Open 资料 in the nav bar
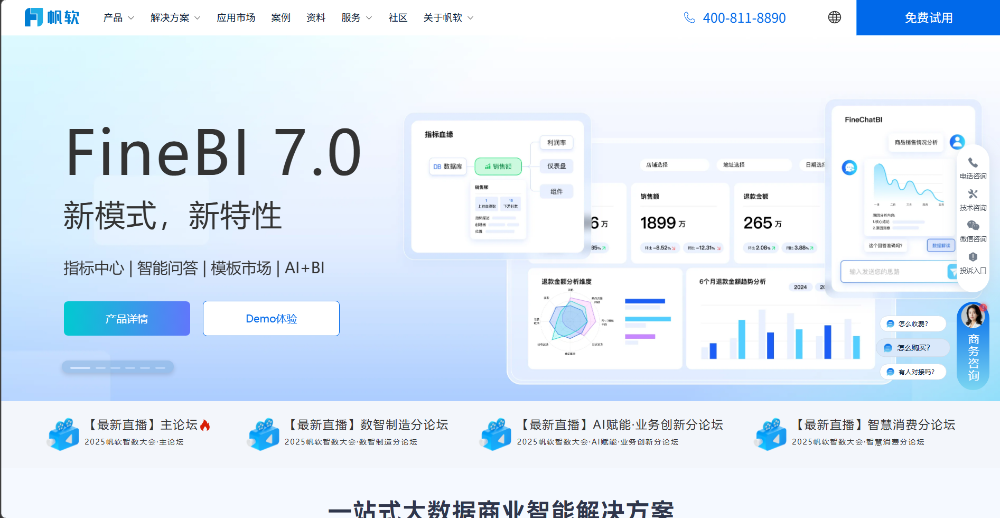Image resolution: width=1000 pixels, height=518 pixels. tap(316, 18)
